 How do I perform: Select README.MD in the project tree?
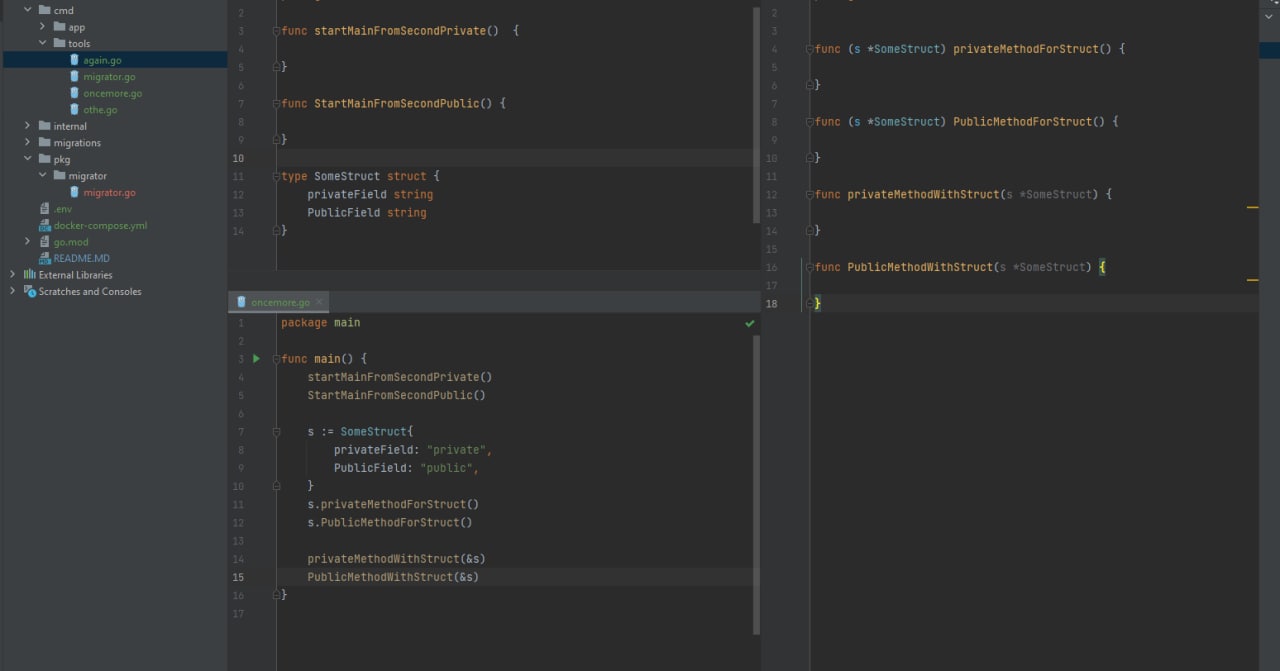pyautogui.click(x=82, y=258)
